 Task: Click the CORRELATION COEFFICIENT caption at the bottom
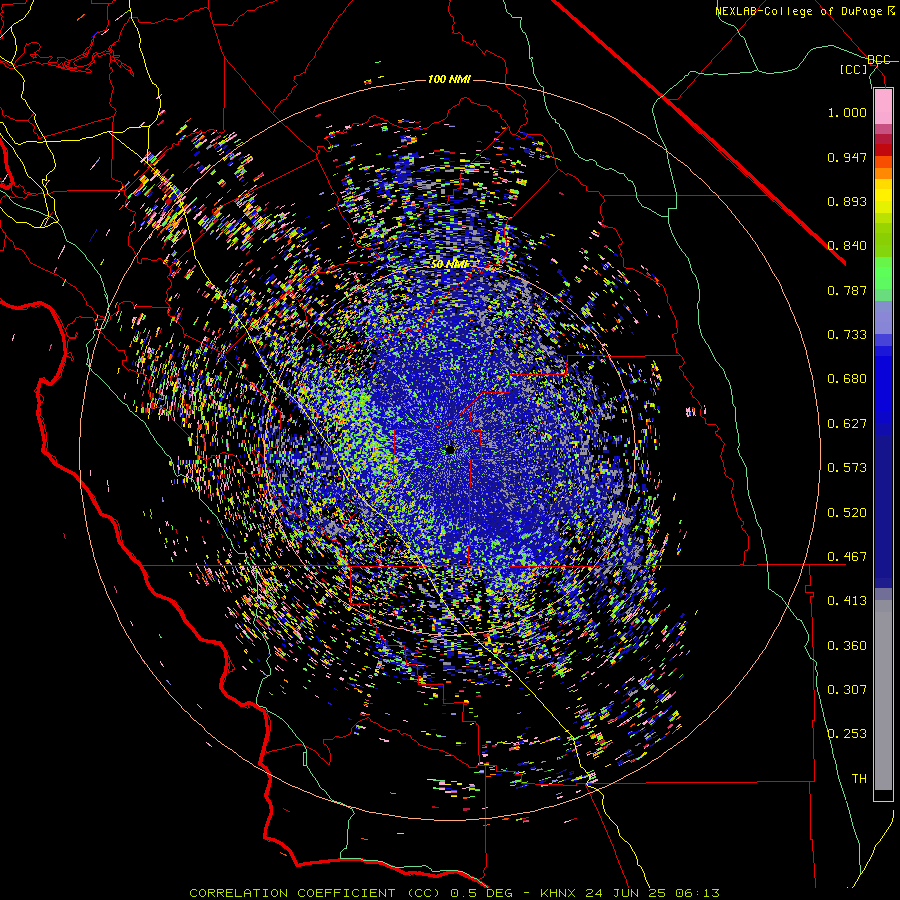point(454,893)
